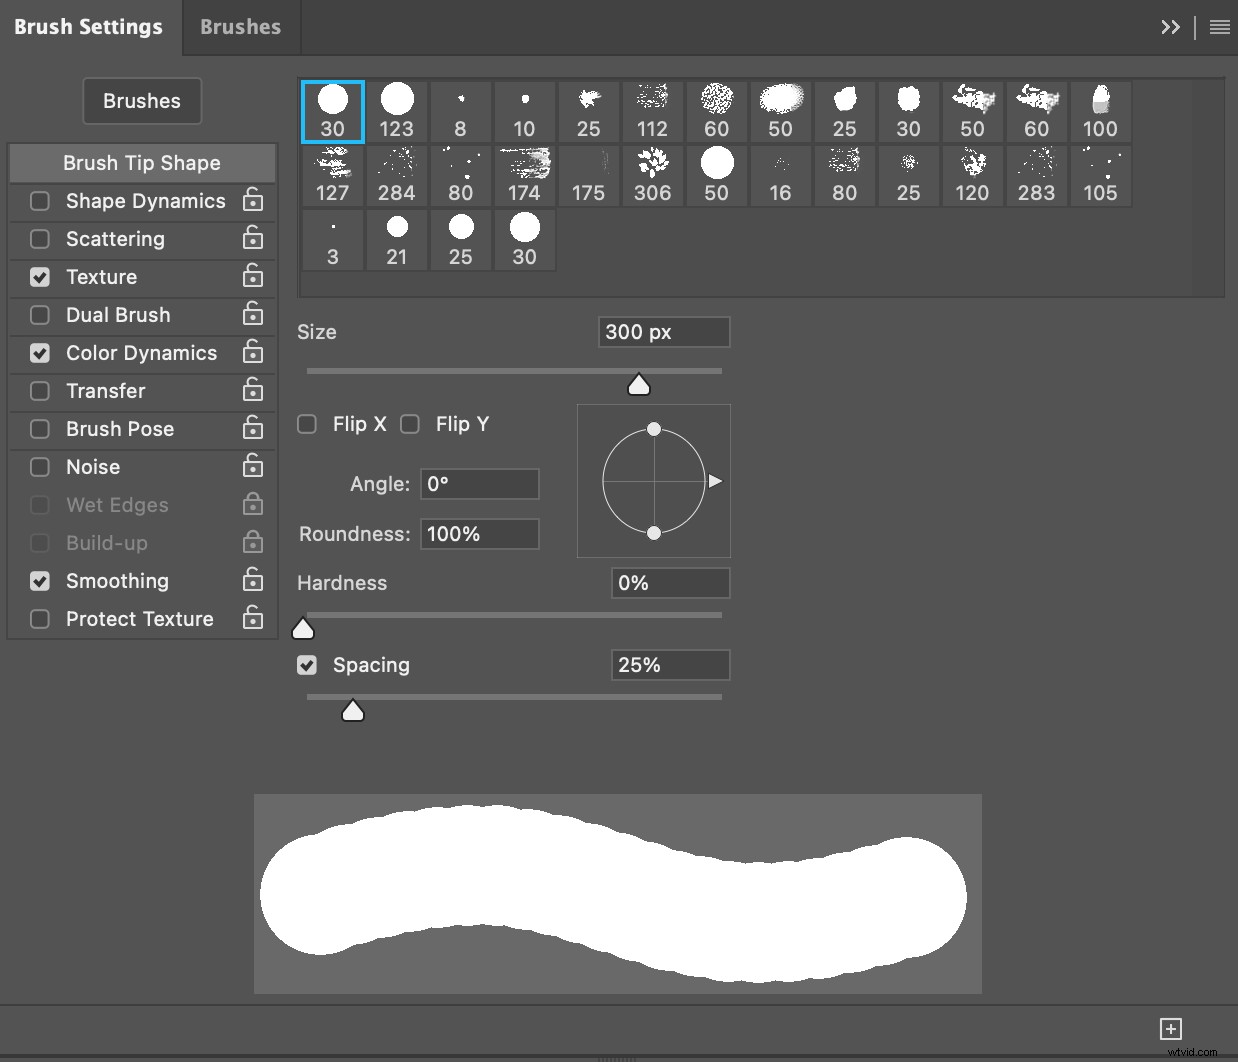Image resolution: width=1238 pixels, height=1062 pixels.
Task: Enable the Flip X checkbox
Action: (x=307, y=424)
